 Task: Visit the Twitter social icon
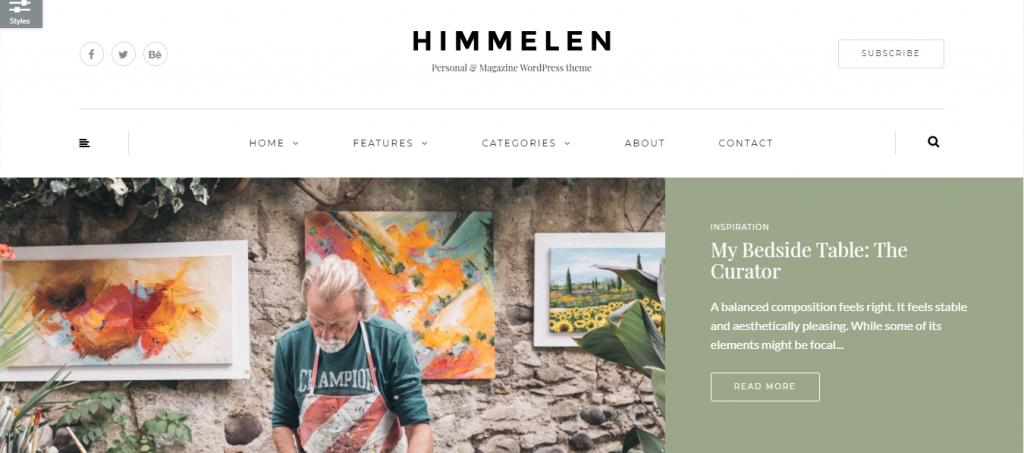123,54
